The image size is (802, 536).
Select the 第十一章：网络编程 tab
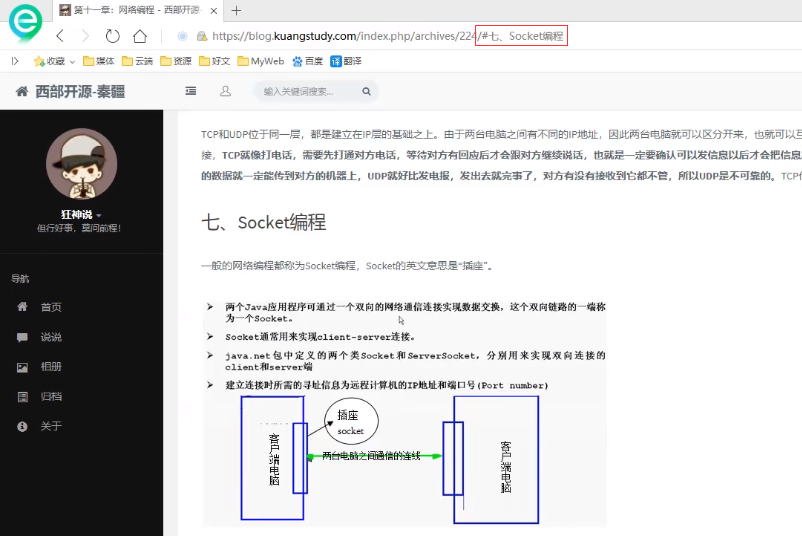coord(136,10)
